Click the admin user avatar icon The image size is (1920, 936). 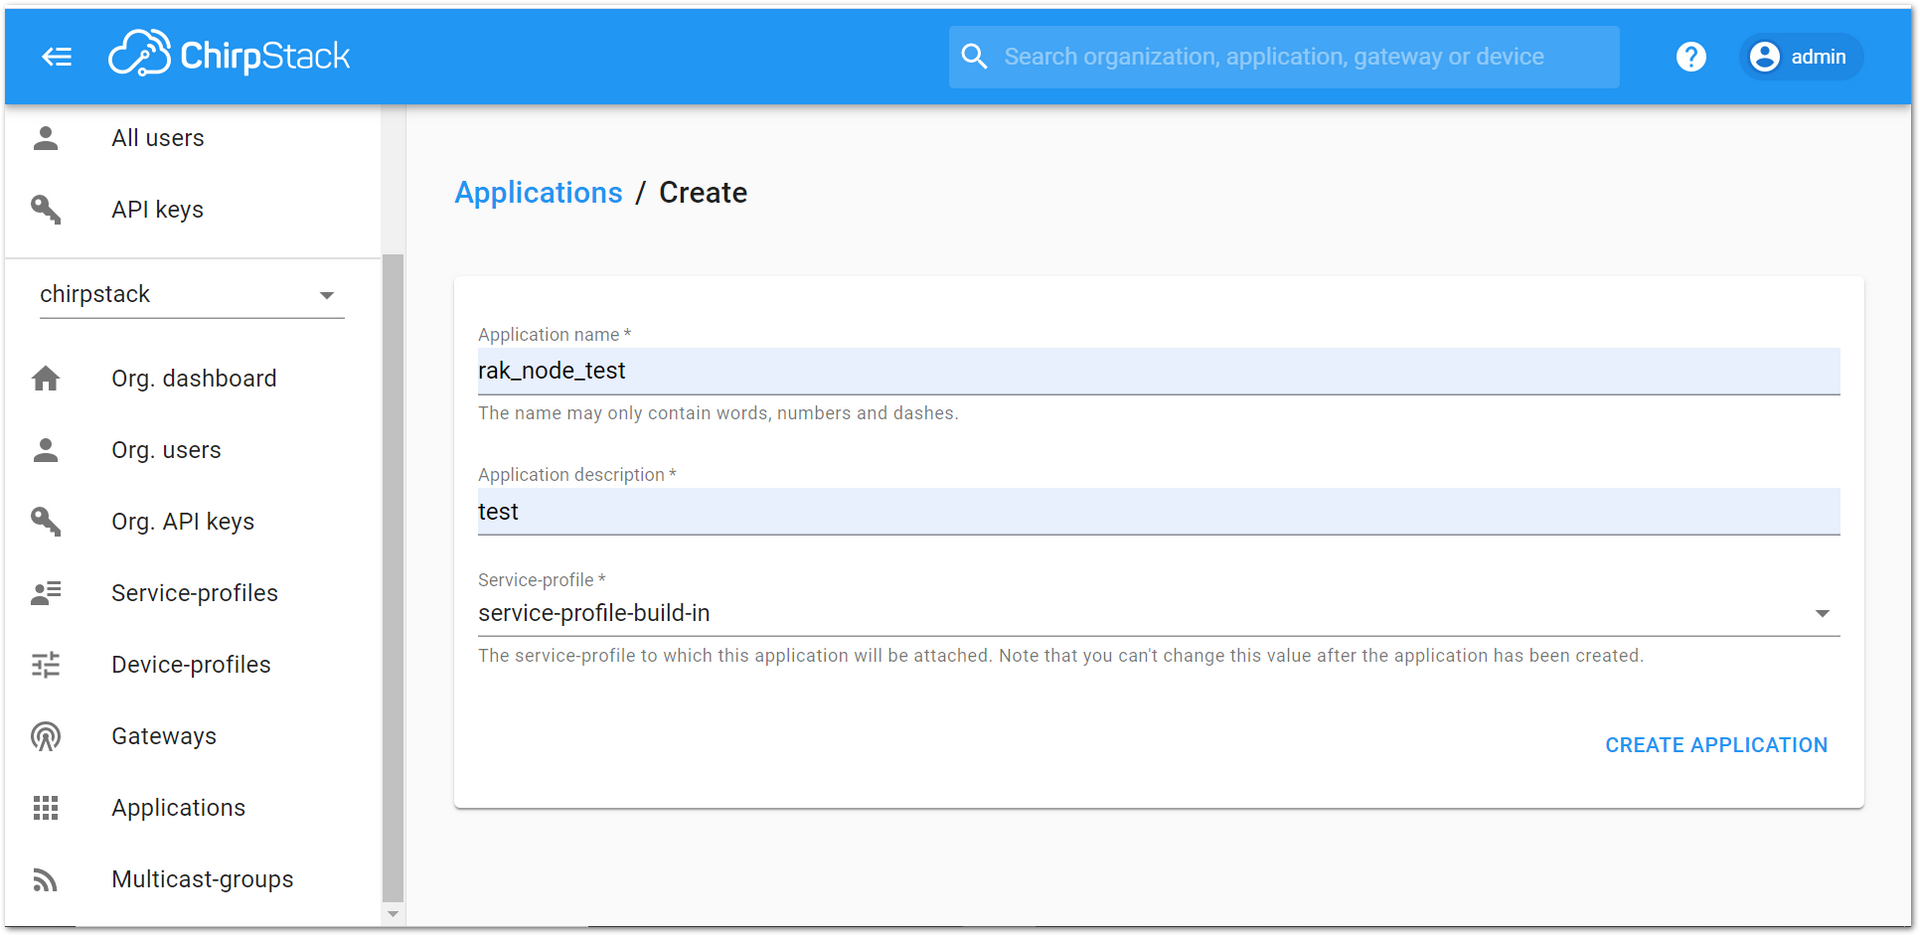coord(1765,57)
